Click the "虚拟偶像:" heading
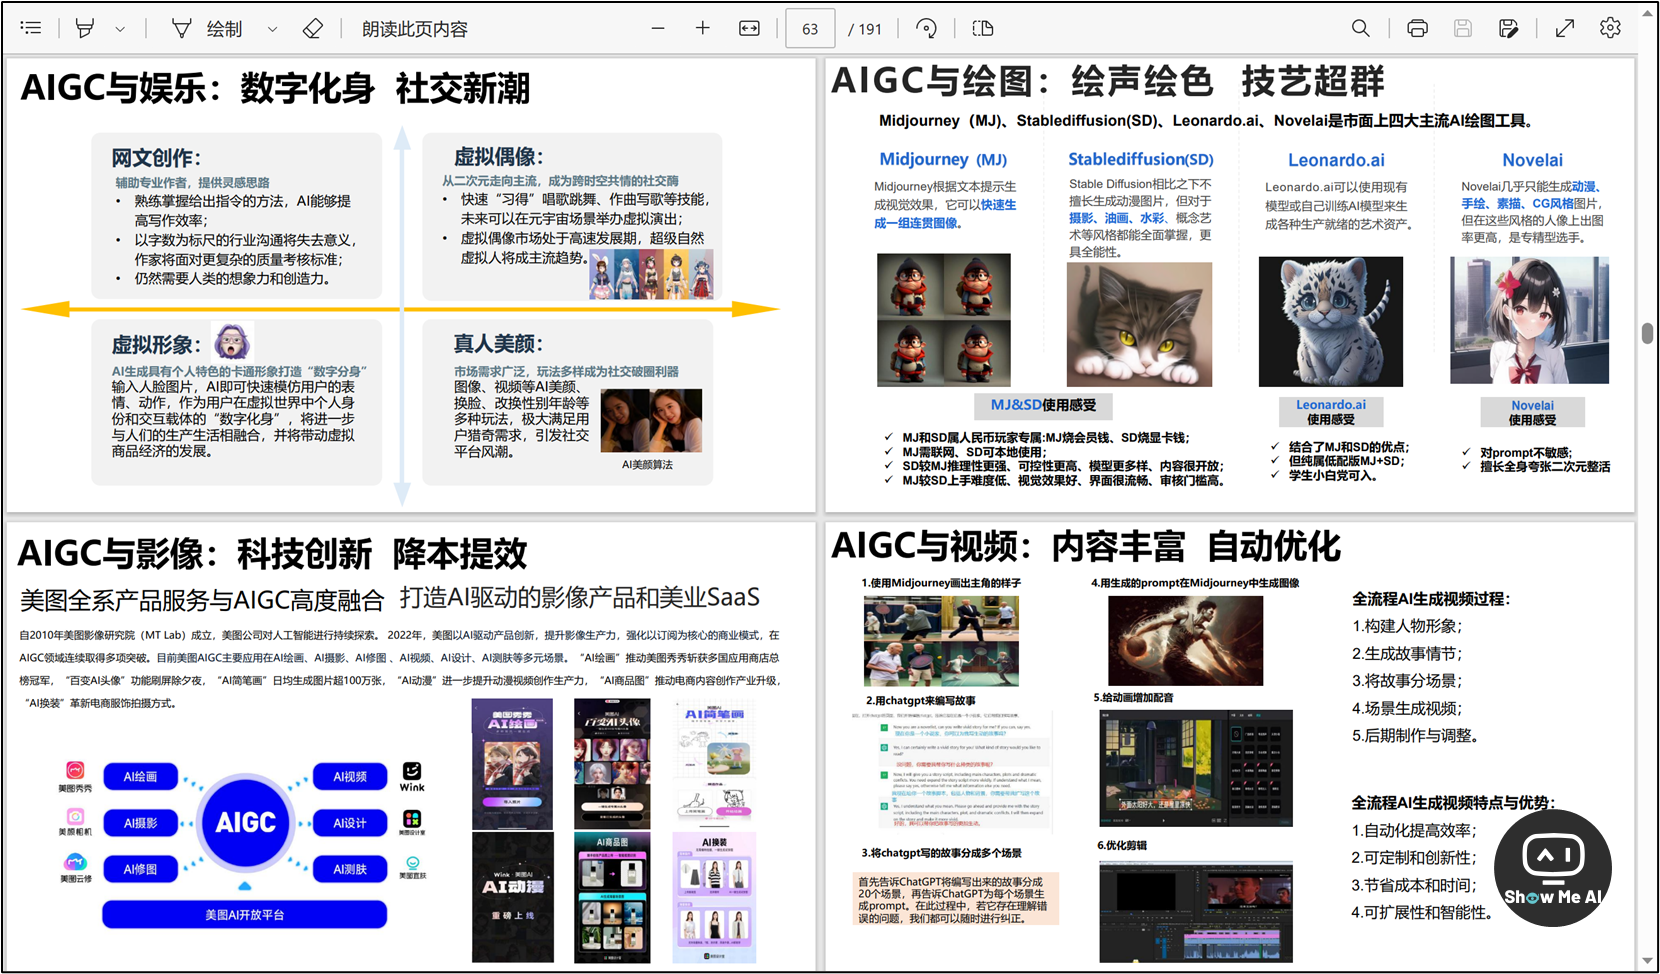1660x974 pixels. pyautogui.click(x=498, y=157)
